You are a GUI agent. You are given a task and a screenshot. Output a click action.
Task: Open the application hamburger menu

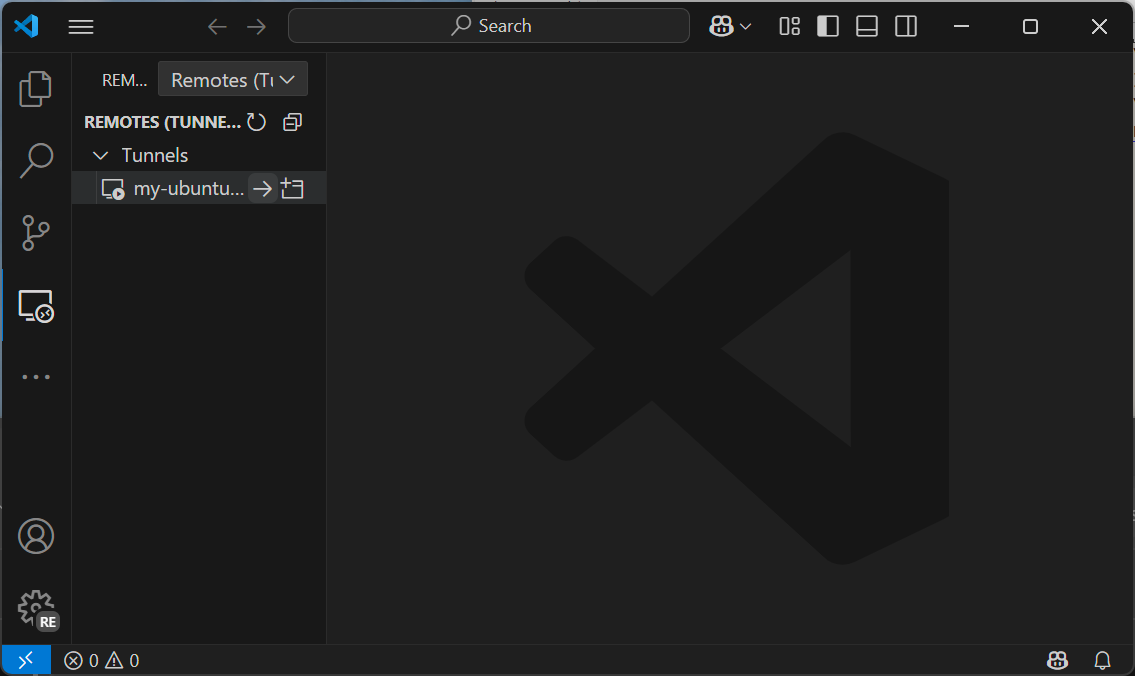[x=81, y=27]
